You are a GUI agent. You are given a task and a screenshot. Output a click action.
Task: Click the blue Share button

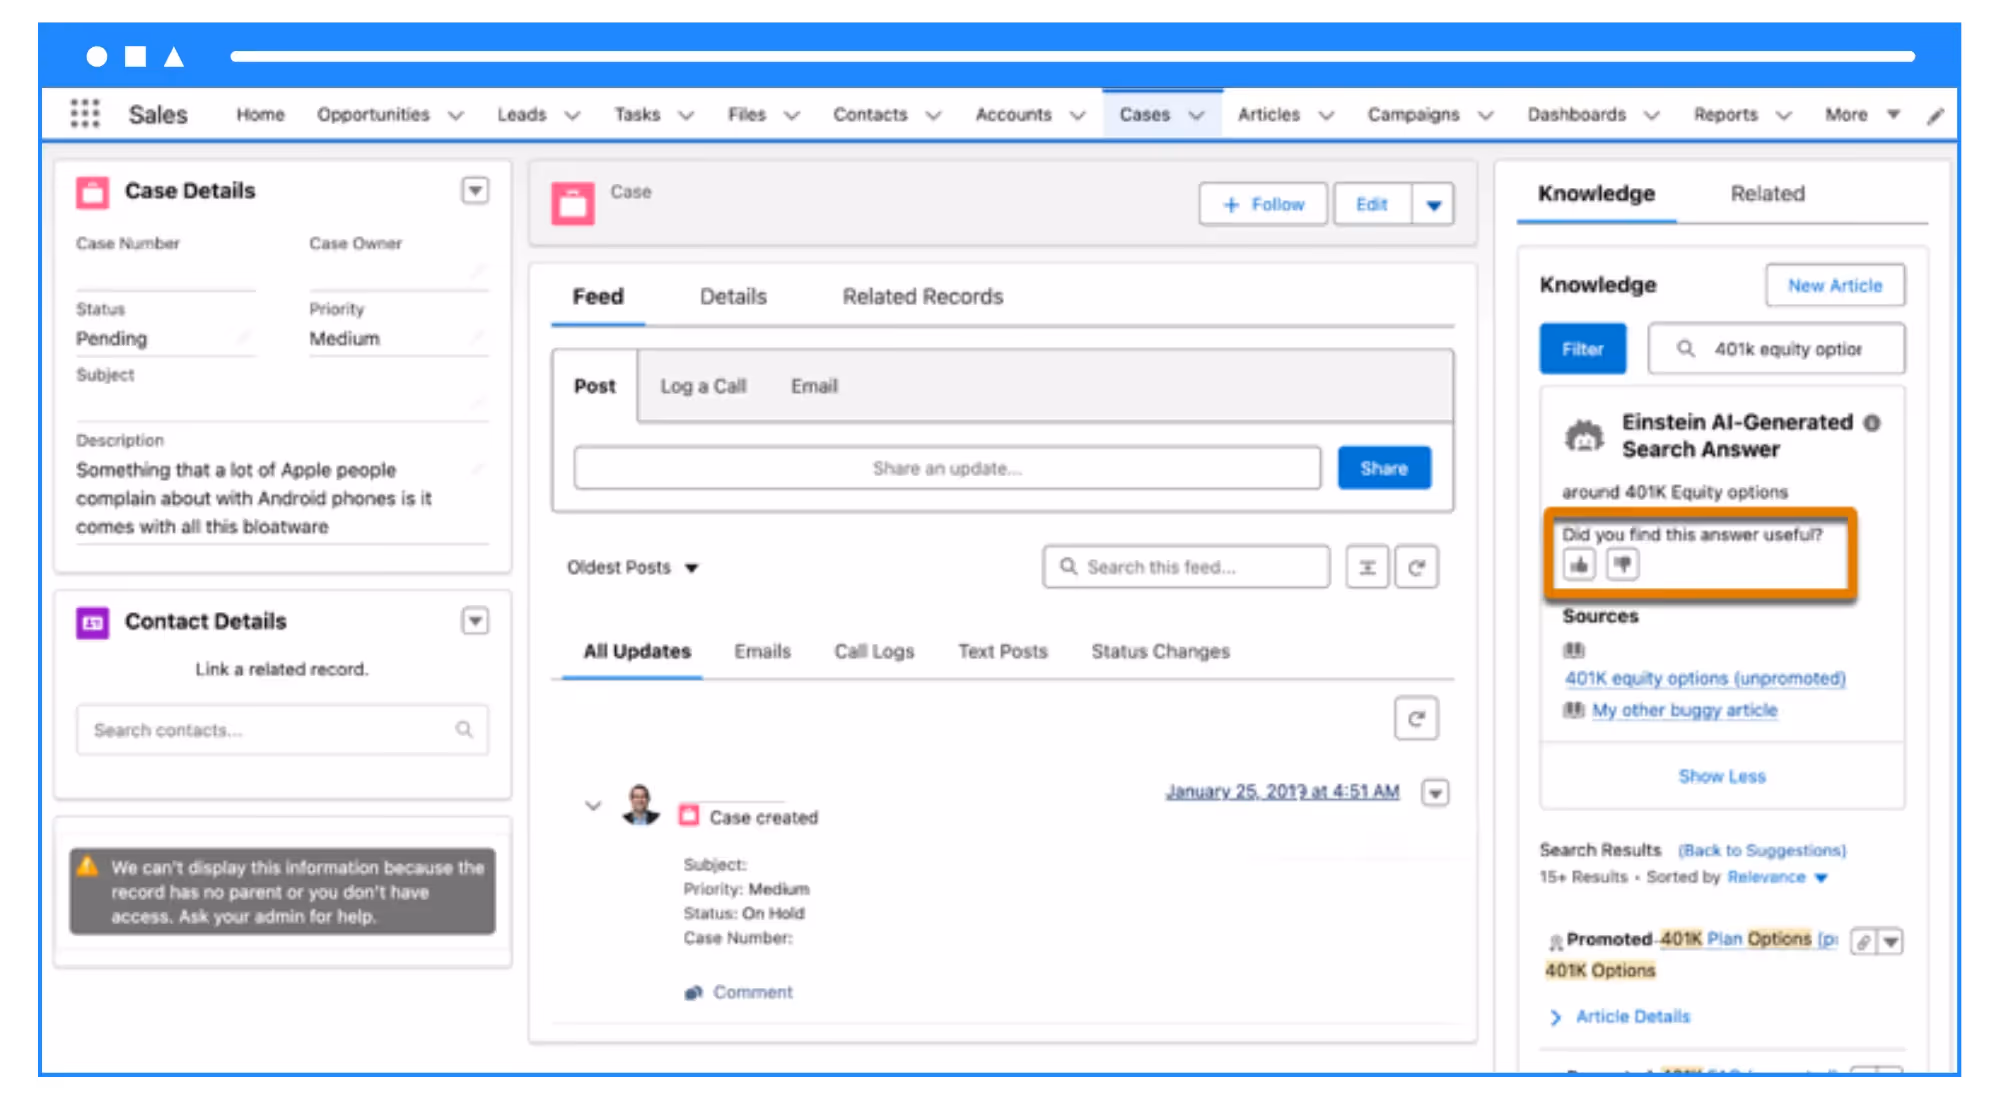(x=1384, y=468)
